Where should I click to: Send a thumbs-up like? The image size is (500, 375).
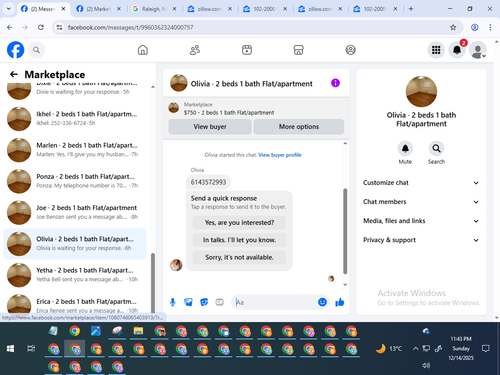[x=340, y=302]
